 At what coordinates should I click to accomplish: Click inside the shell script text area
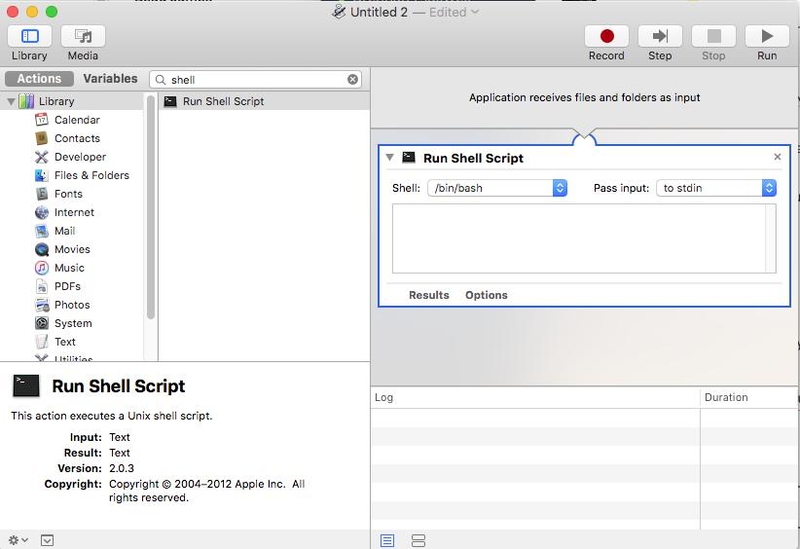579,238
